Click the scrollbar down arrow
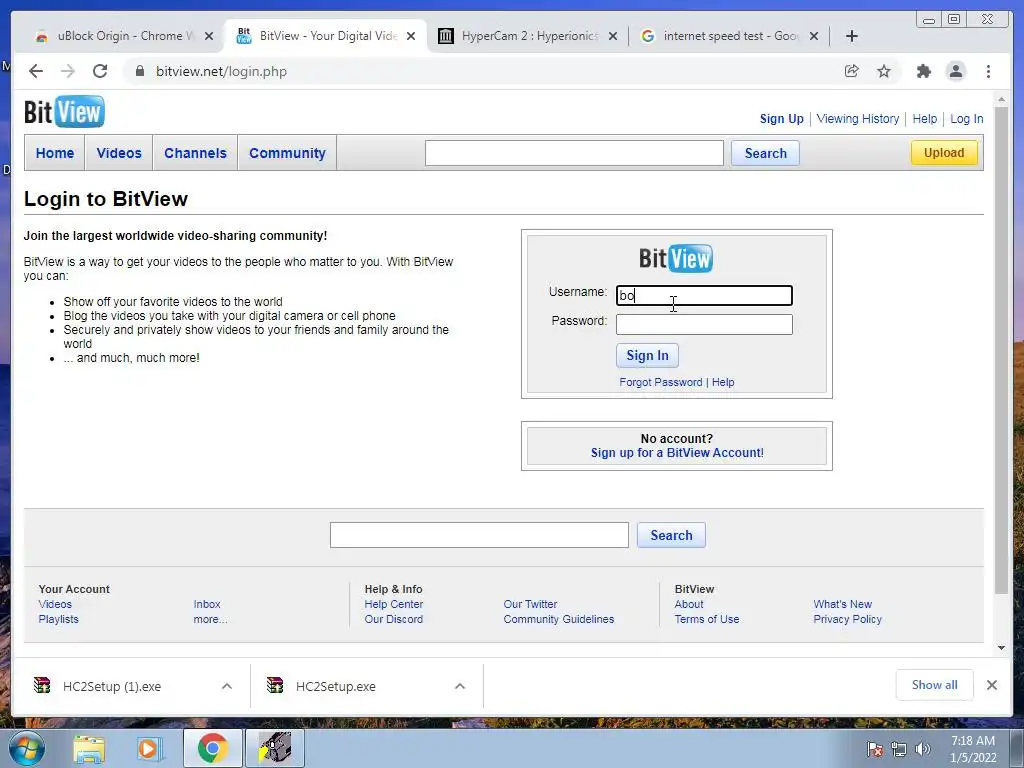Viewport: 1024px width, 768px height. click(x=1001, y=648)
